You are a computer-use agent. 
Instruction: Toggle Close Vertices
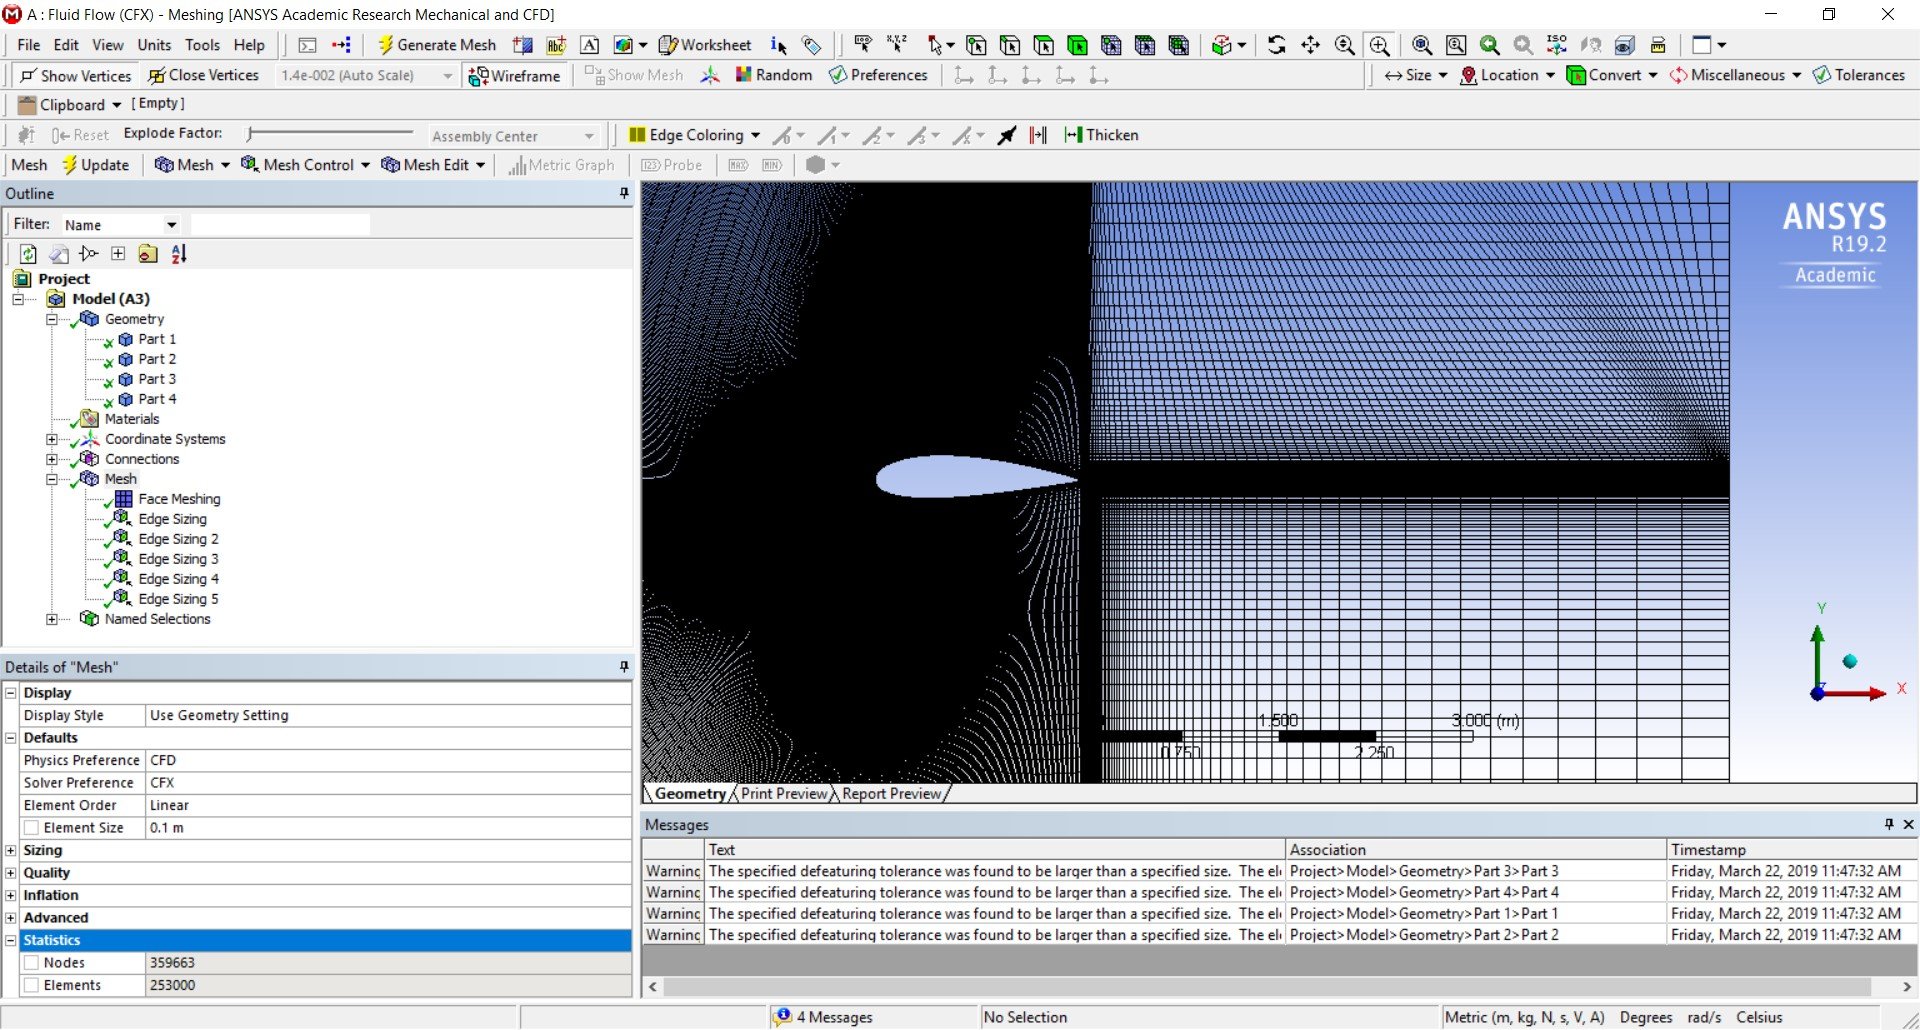point(203,75)
